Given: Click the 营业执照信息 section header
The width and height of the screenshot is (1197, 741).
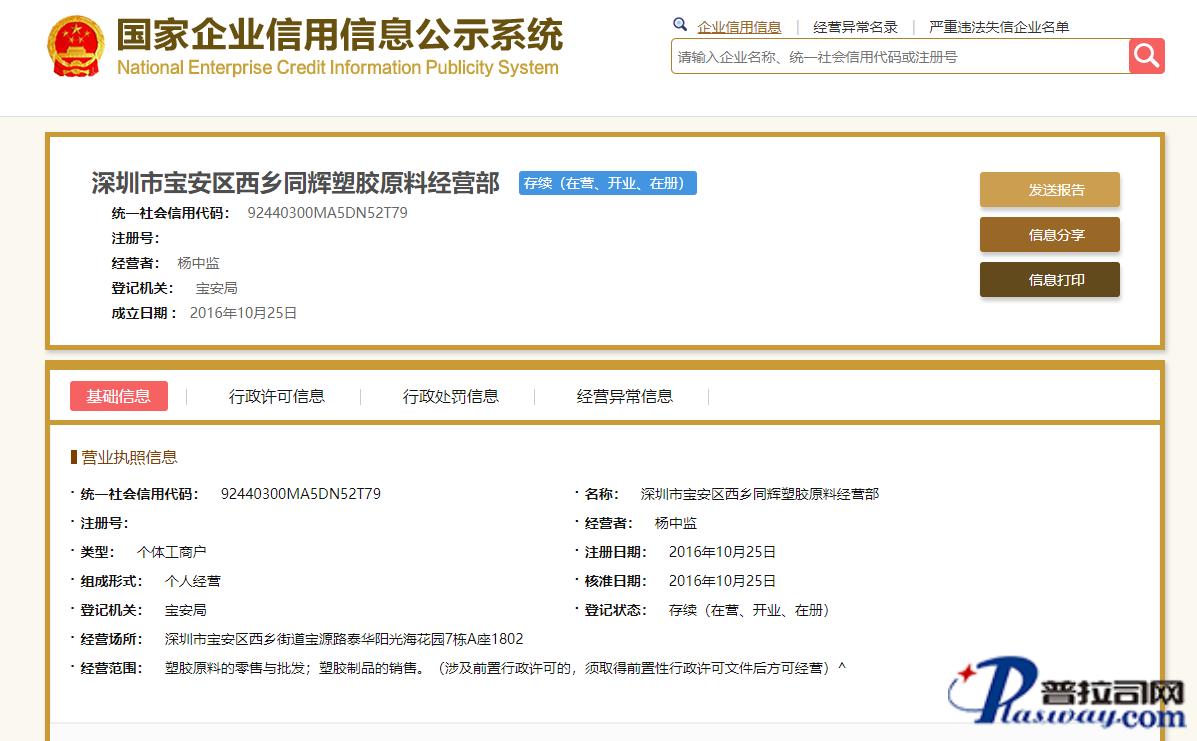Looking at the screenshot, I should 128,457.
